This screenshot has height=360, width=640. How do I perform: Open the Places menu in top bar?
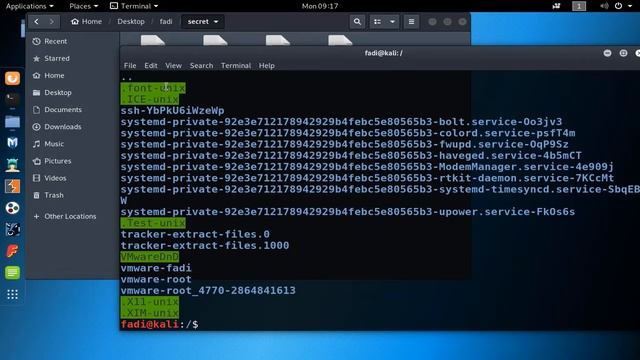(83, 6)
